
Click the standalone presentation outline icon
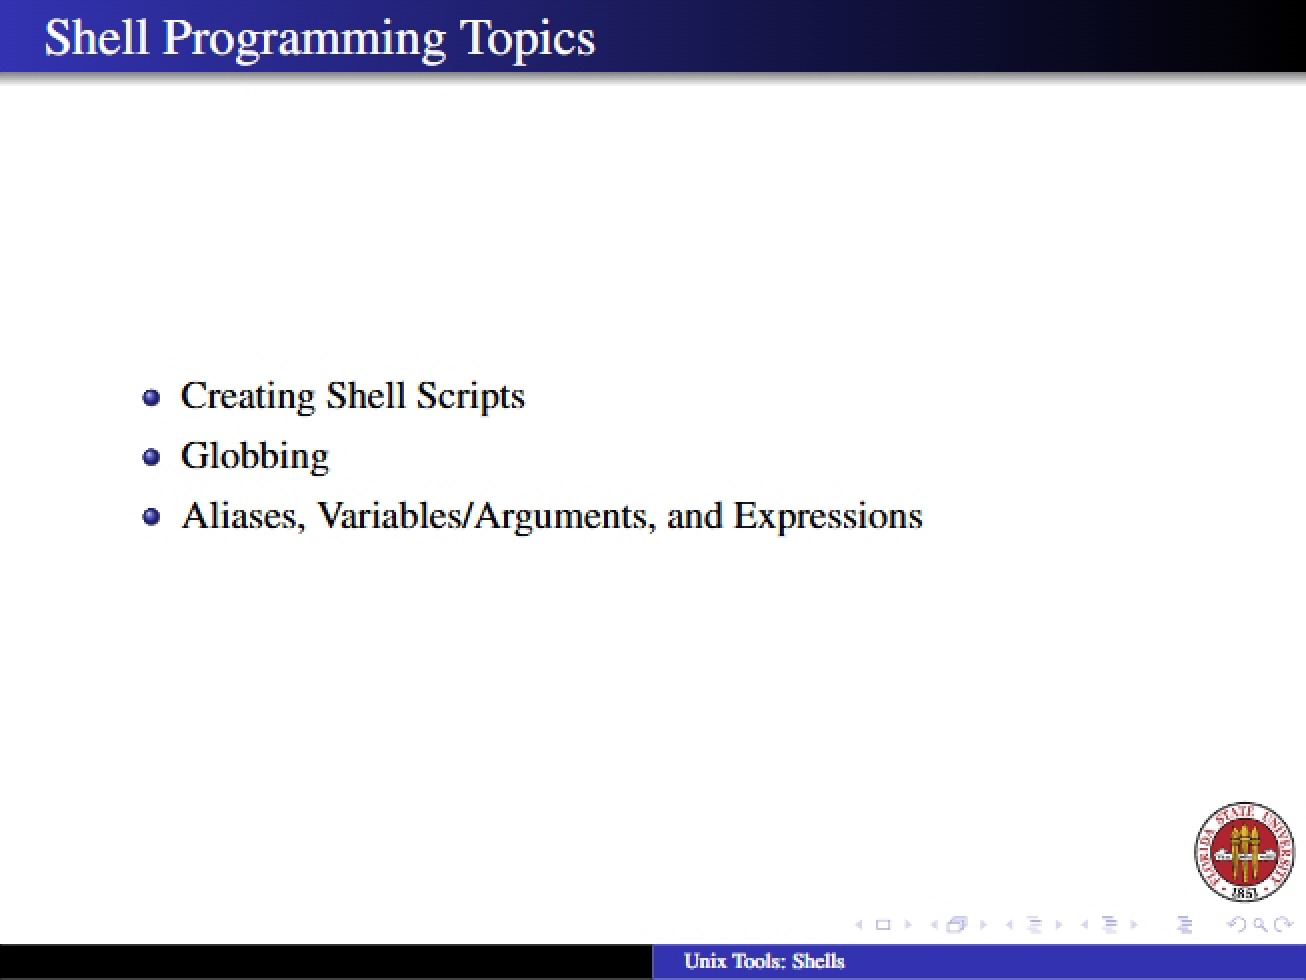coord(1185,925)
